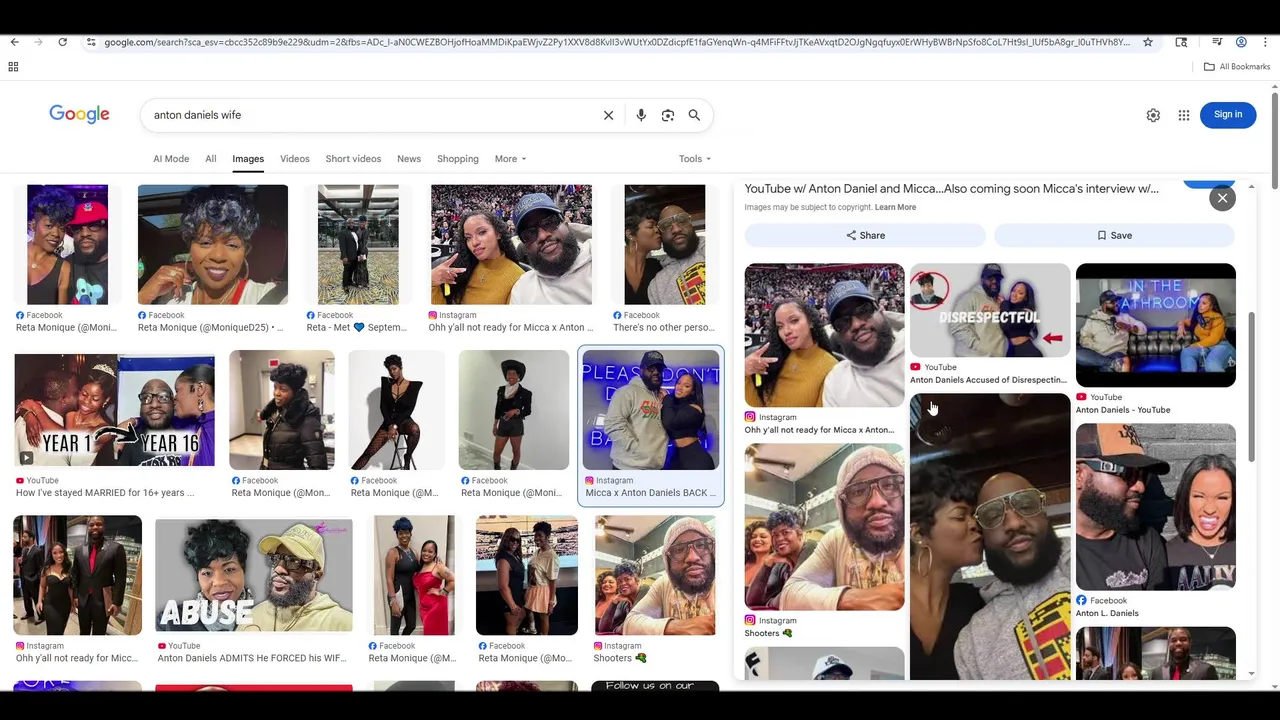Open 'Reta - Met' Facebook result link

[x=356, y=327]
